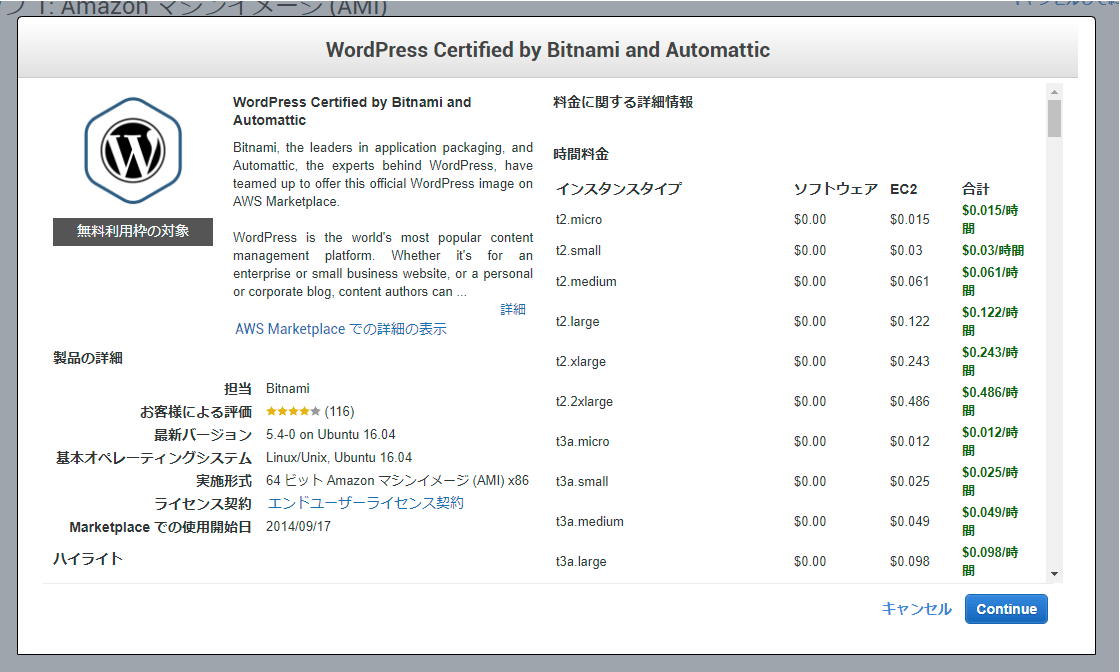The image size is (1120, 672).
Task: Select the t2.large instance type text
Action: click(x=577, y=322)
